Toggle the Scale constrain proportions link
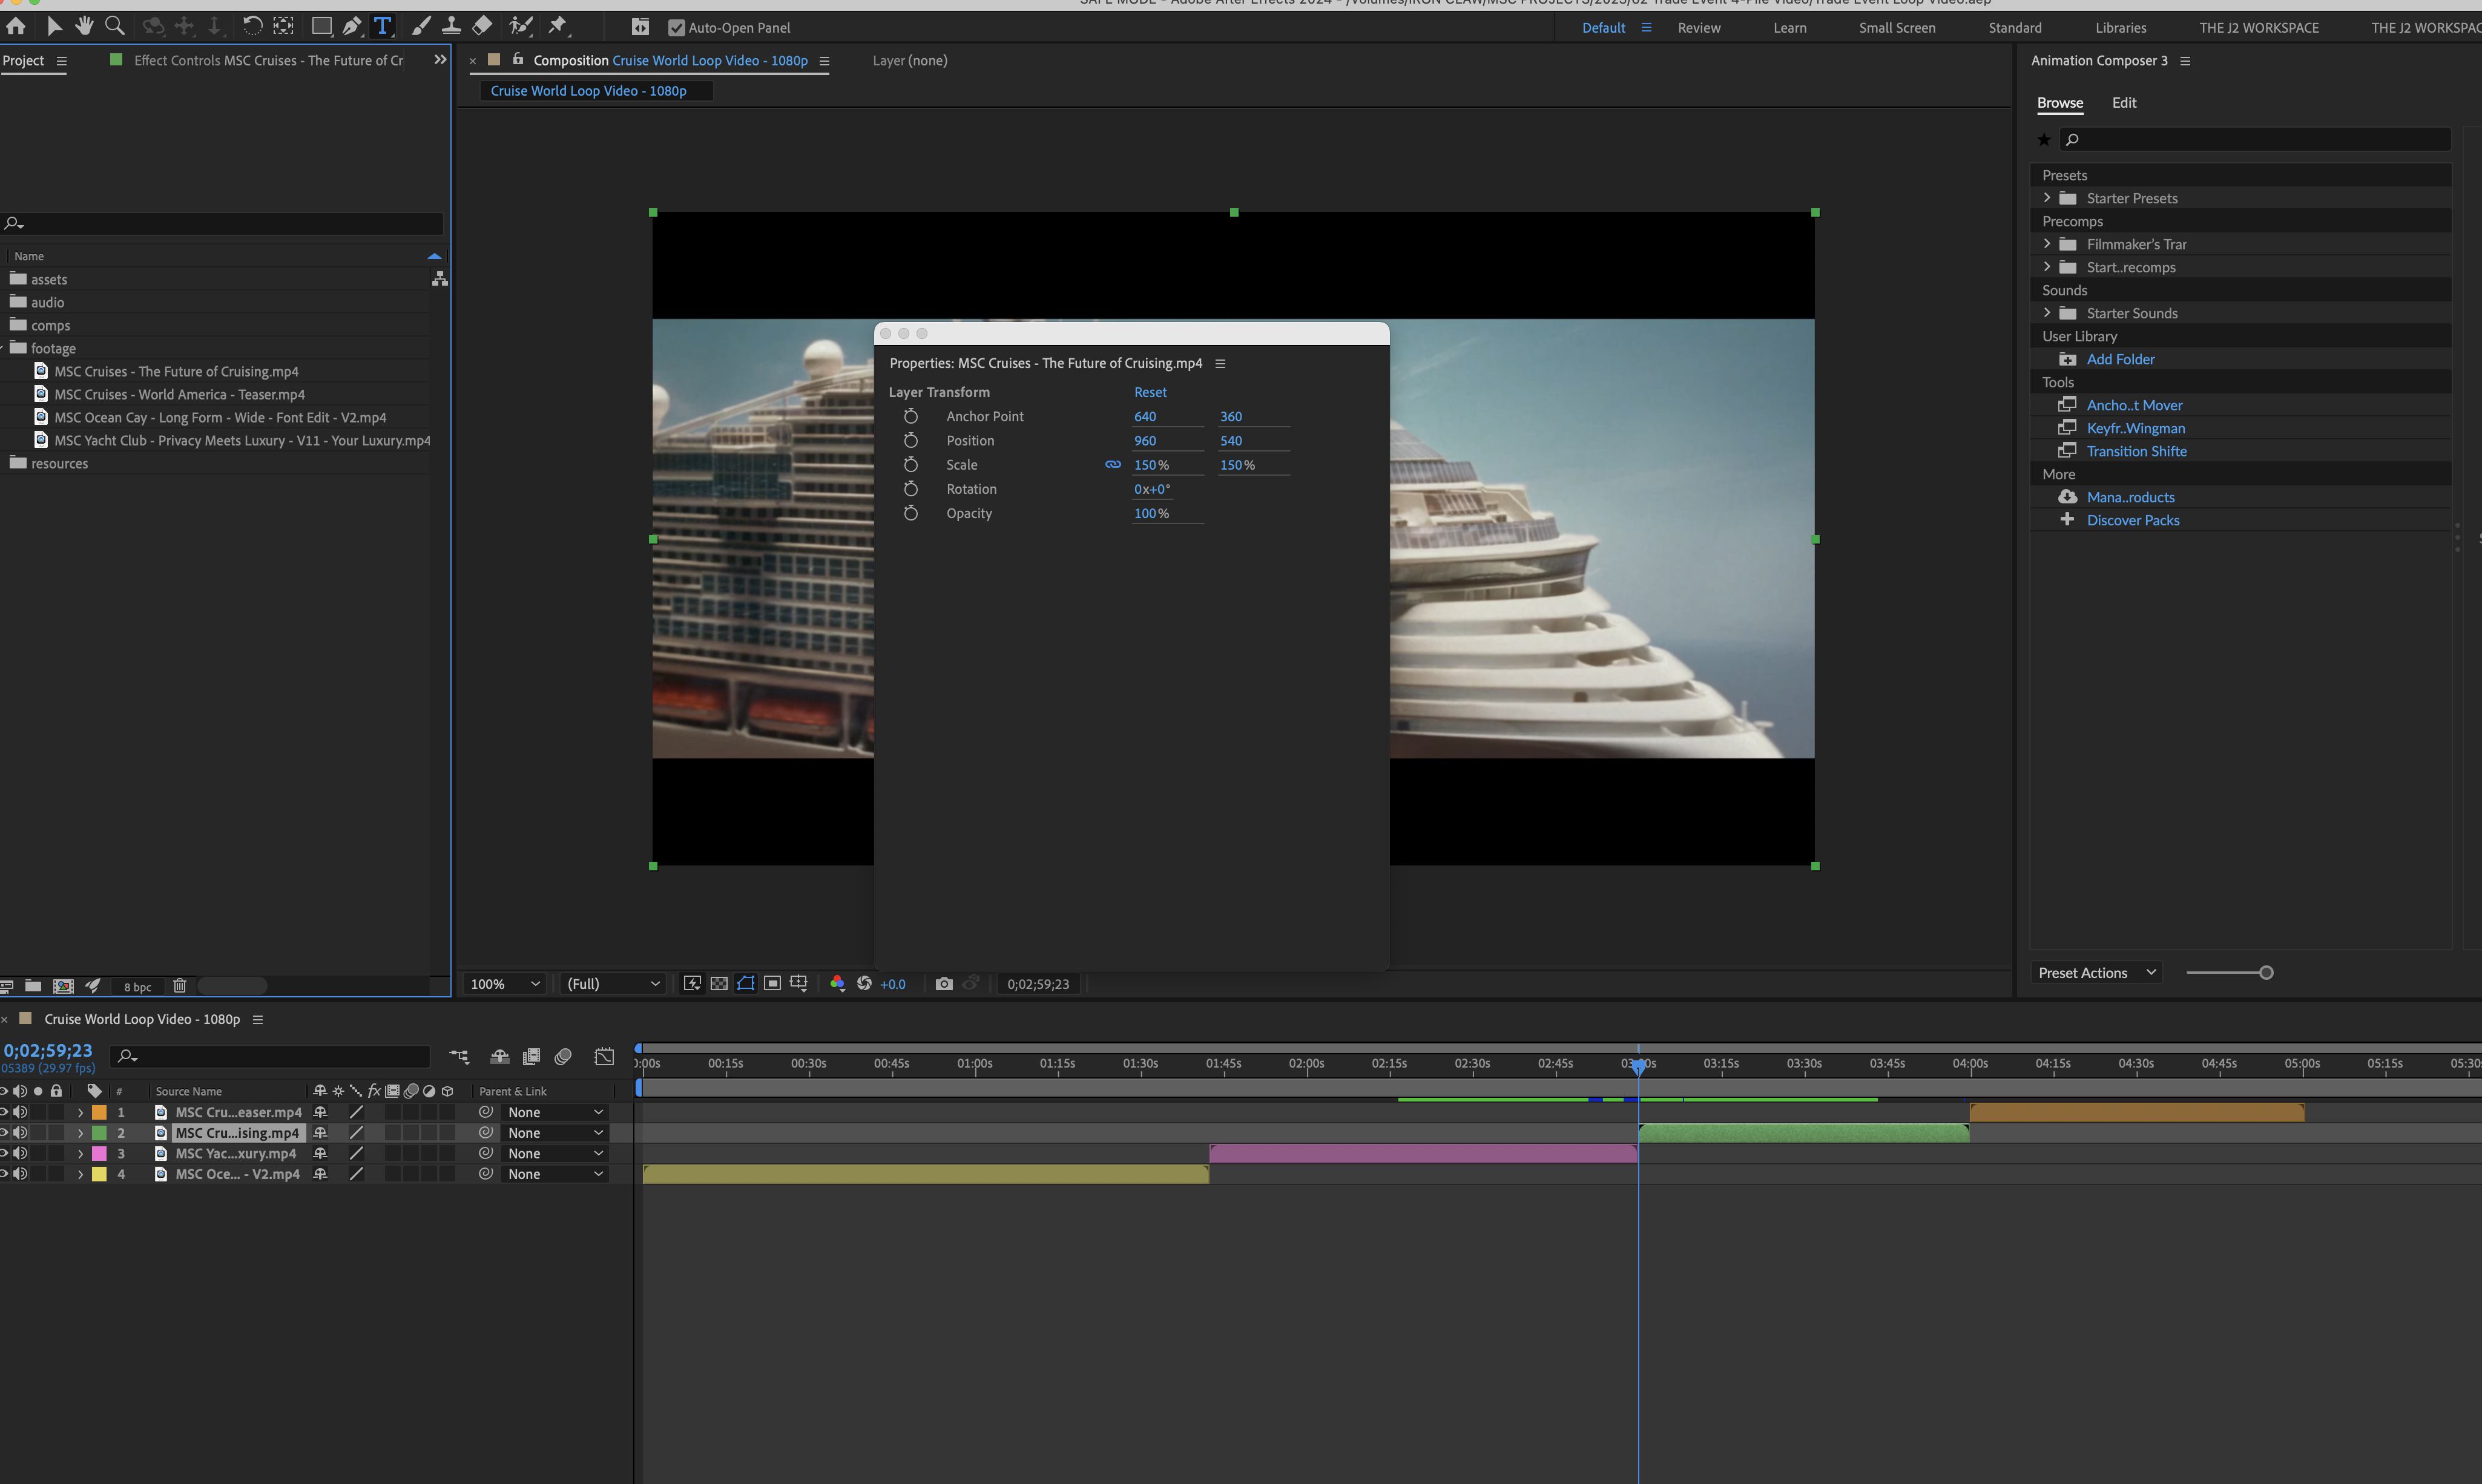Image resolution: width=2482 pixels, height=1484 pixels. (1112, 465)
